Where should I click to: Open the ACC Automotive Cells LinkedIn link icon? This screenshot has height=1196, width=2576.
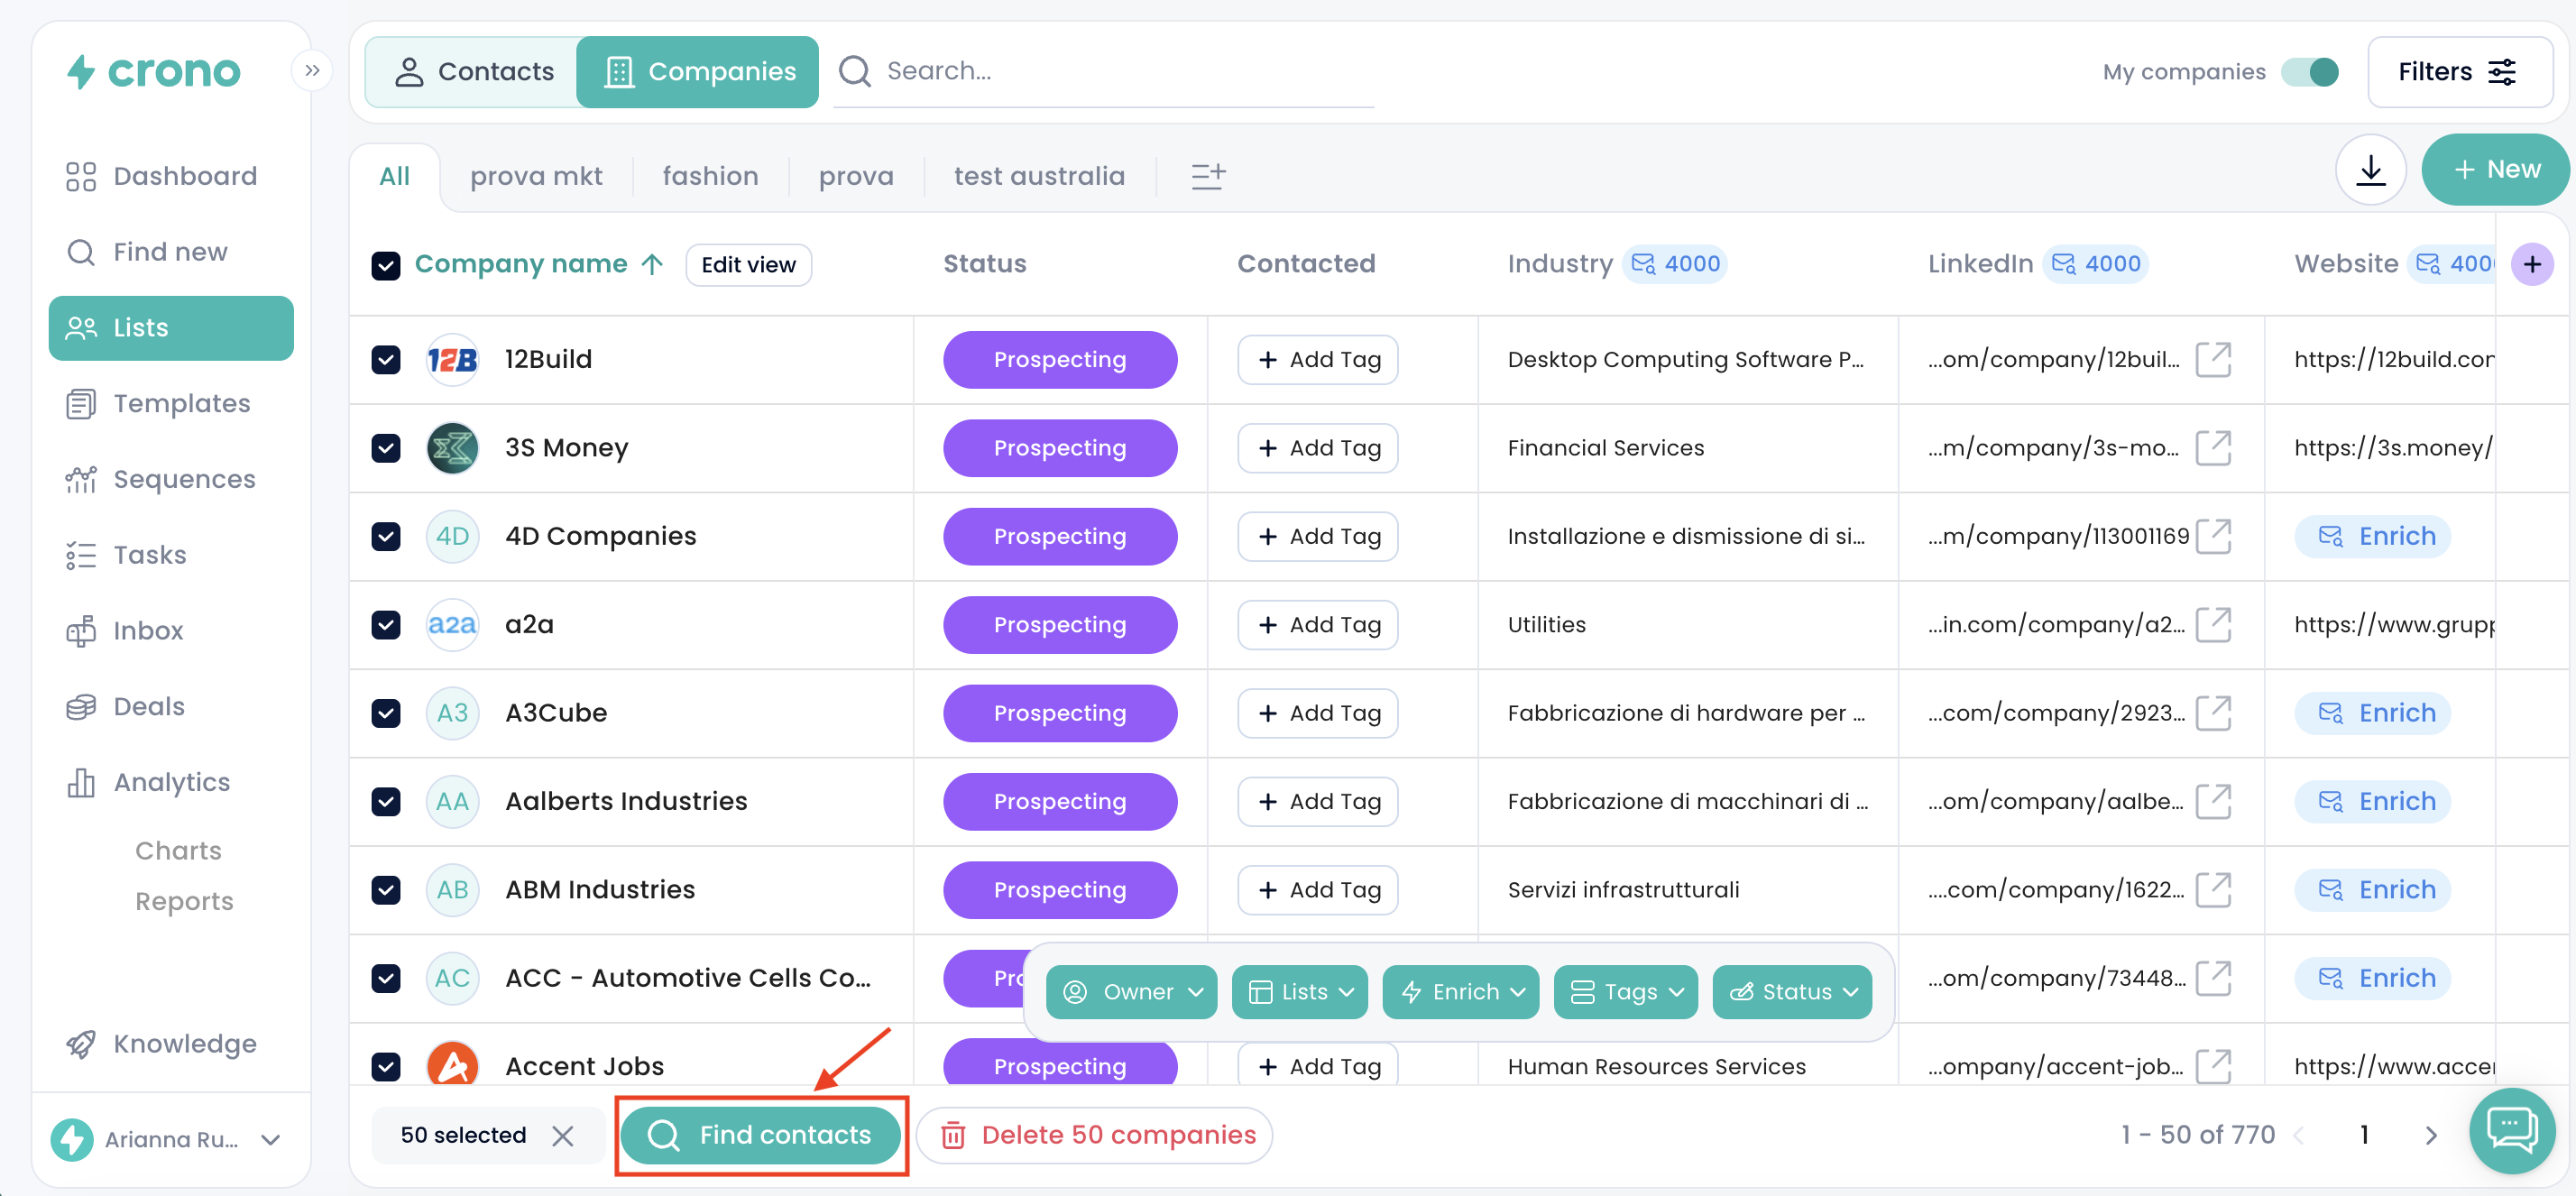click(x=2213, y=977)
